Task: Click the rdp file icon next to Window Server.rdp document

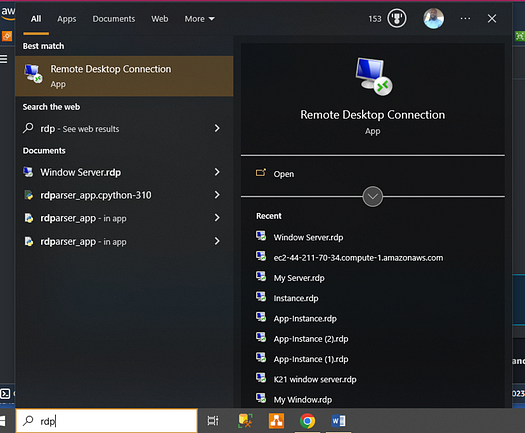Action: pos(28,172)
